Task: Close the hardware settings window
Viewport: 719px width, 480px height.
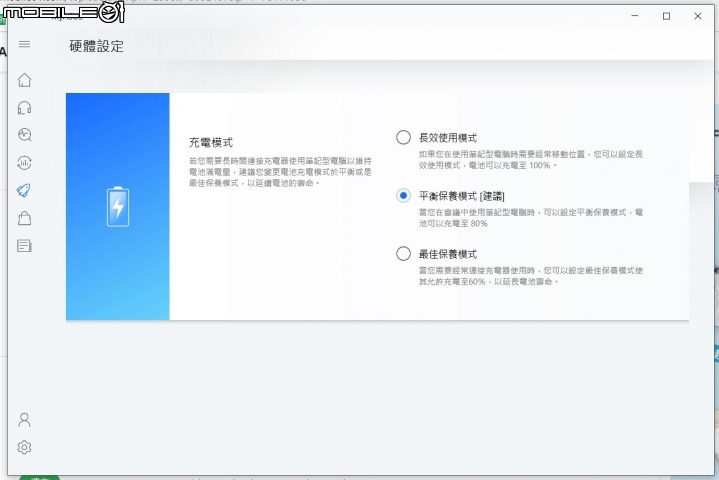Action: click(698, 16)
